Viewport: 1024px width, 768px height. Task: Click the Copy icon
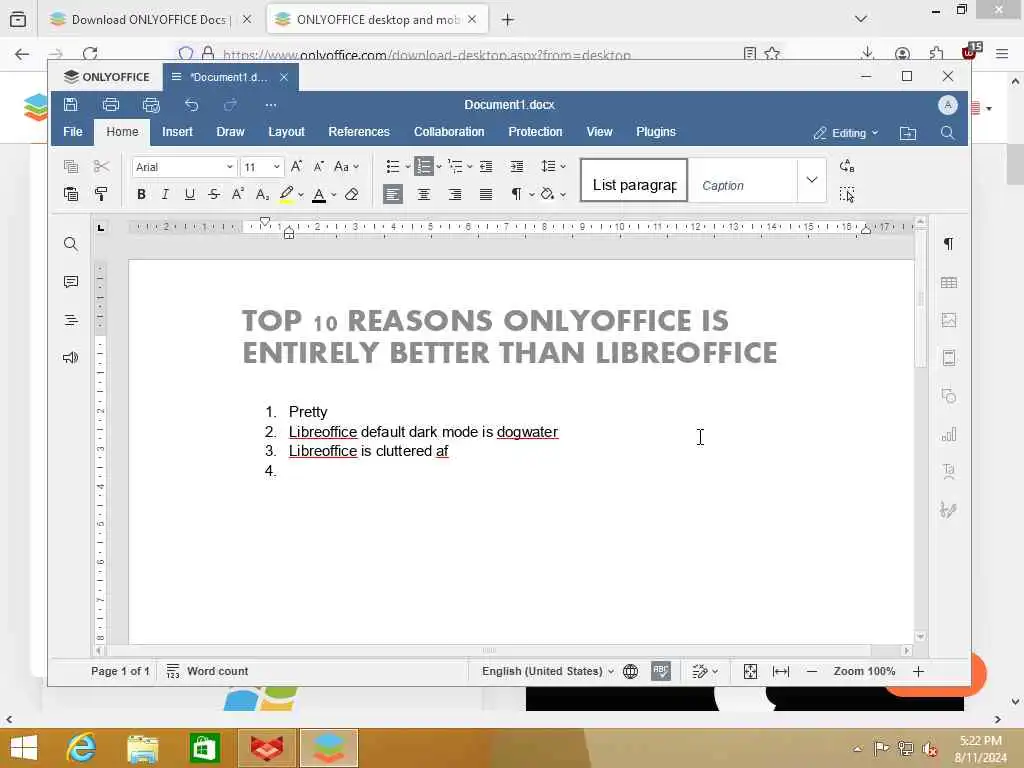pyautogui.click(x=71, y=167)
